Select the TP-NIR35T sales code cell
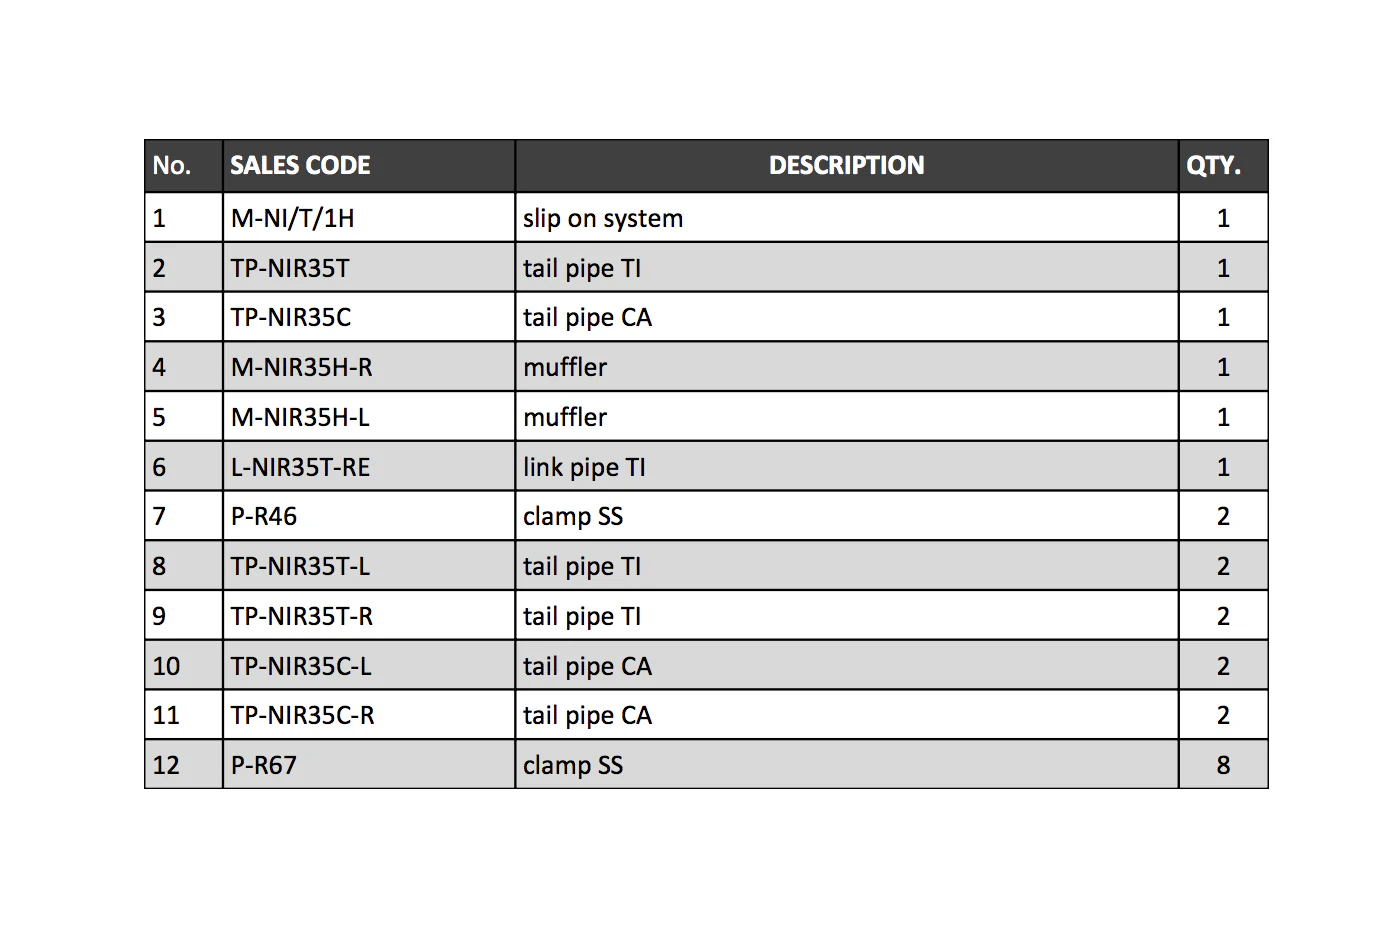 (369, 268)
